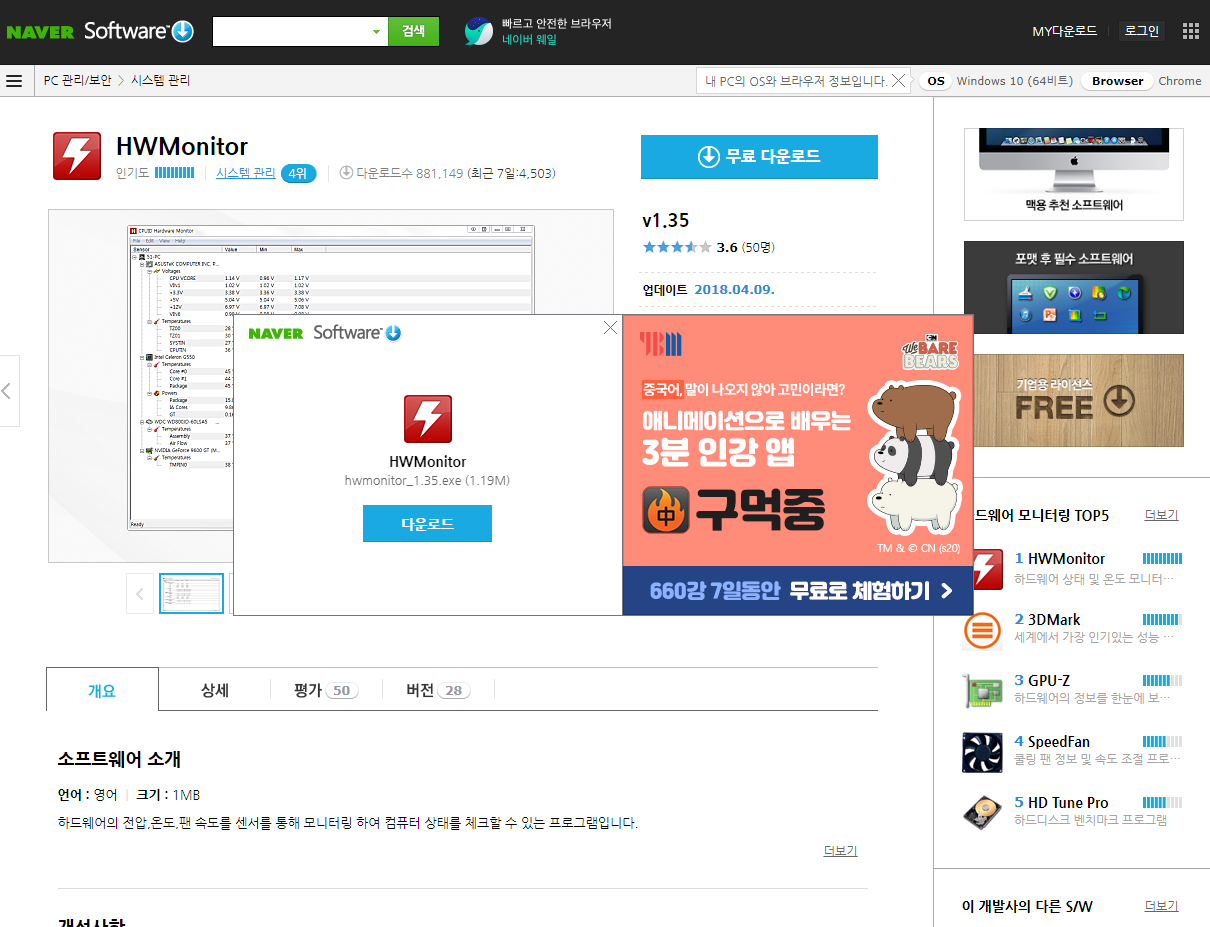
Task: Open the apps grid icon in header
Action: pos(1190,31)
